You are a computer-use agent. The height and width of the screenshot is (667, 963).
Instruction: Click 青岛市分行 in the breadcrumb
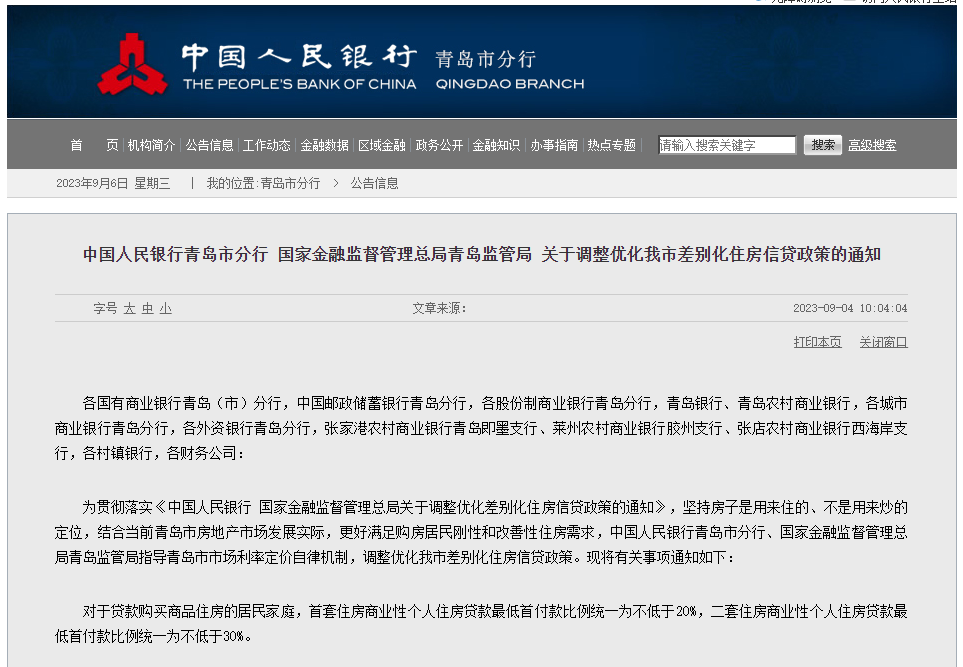[x=290, y=183]
